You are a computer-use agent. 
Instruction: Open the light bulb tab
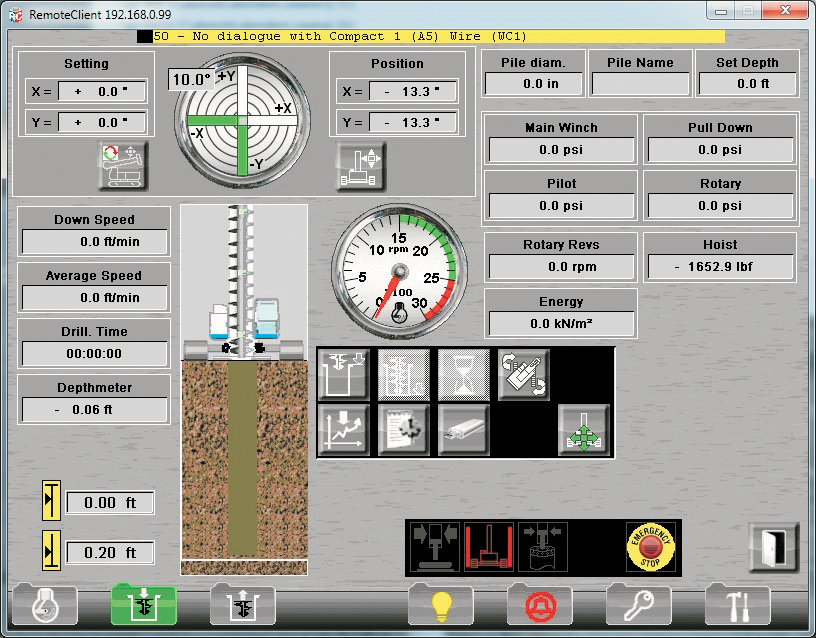pos(441,607)
